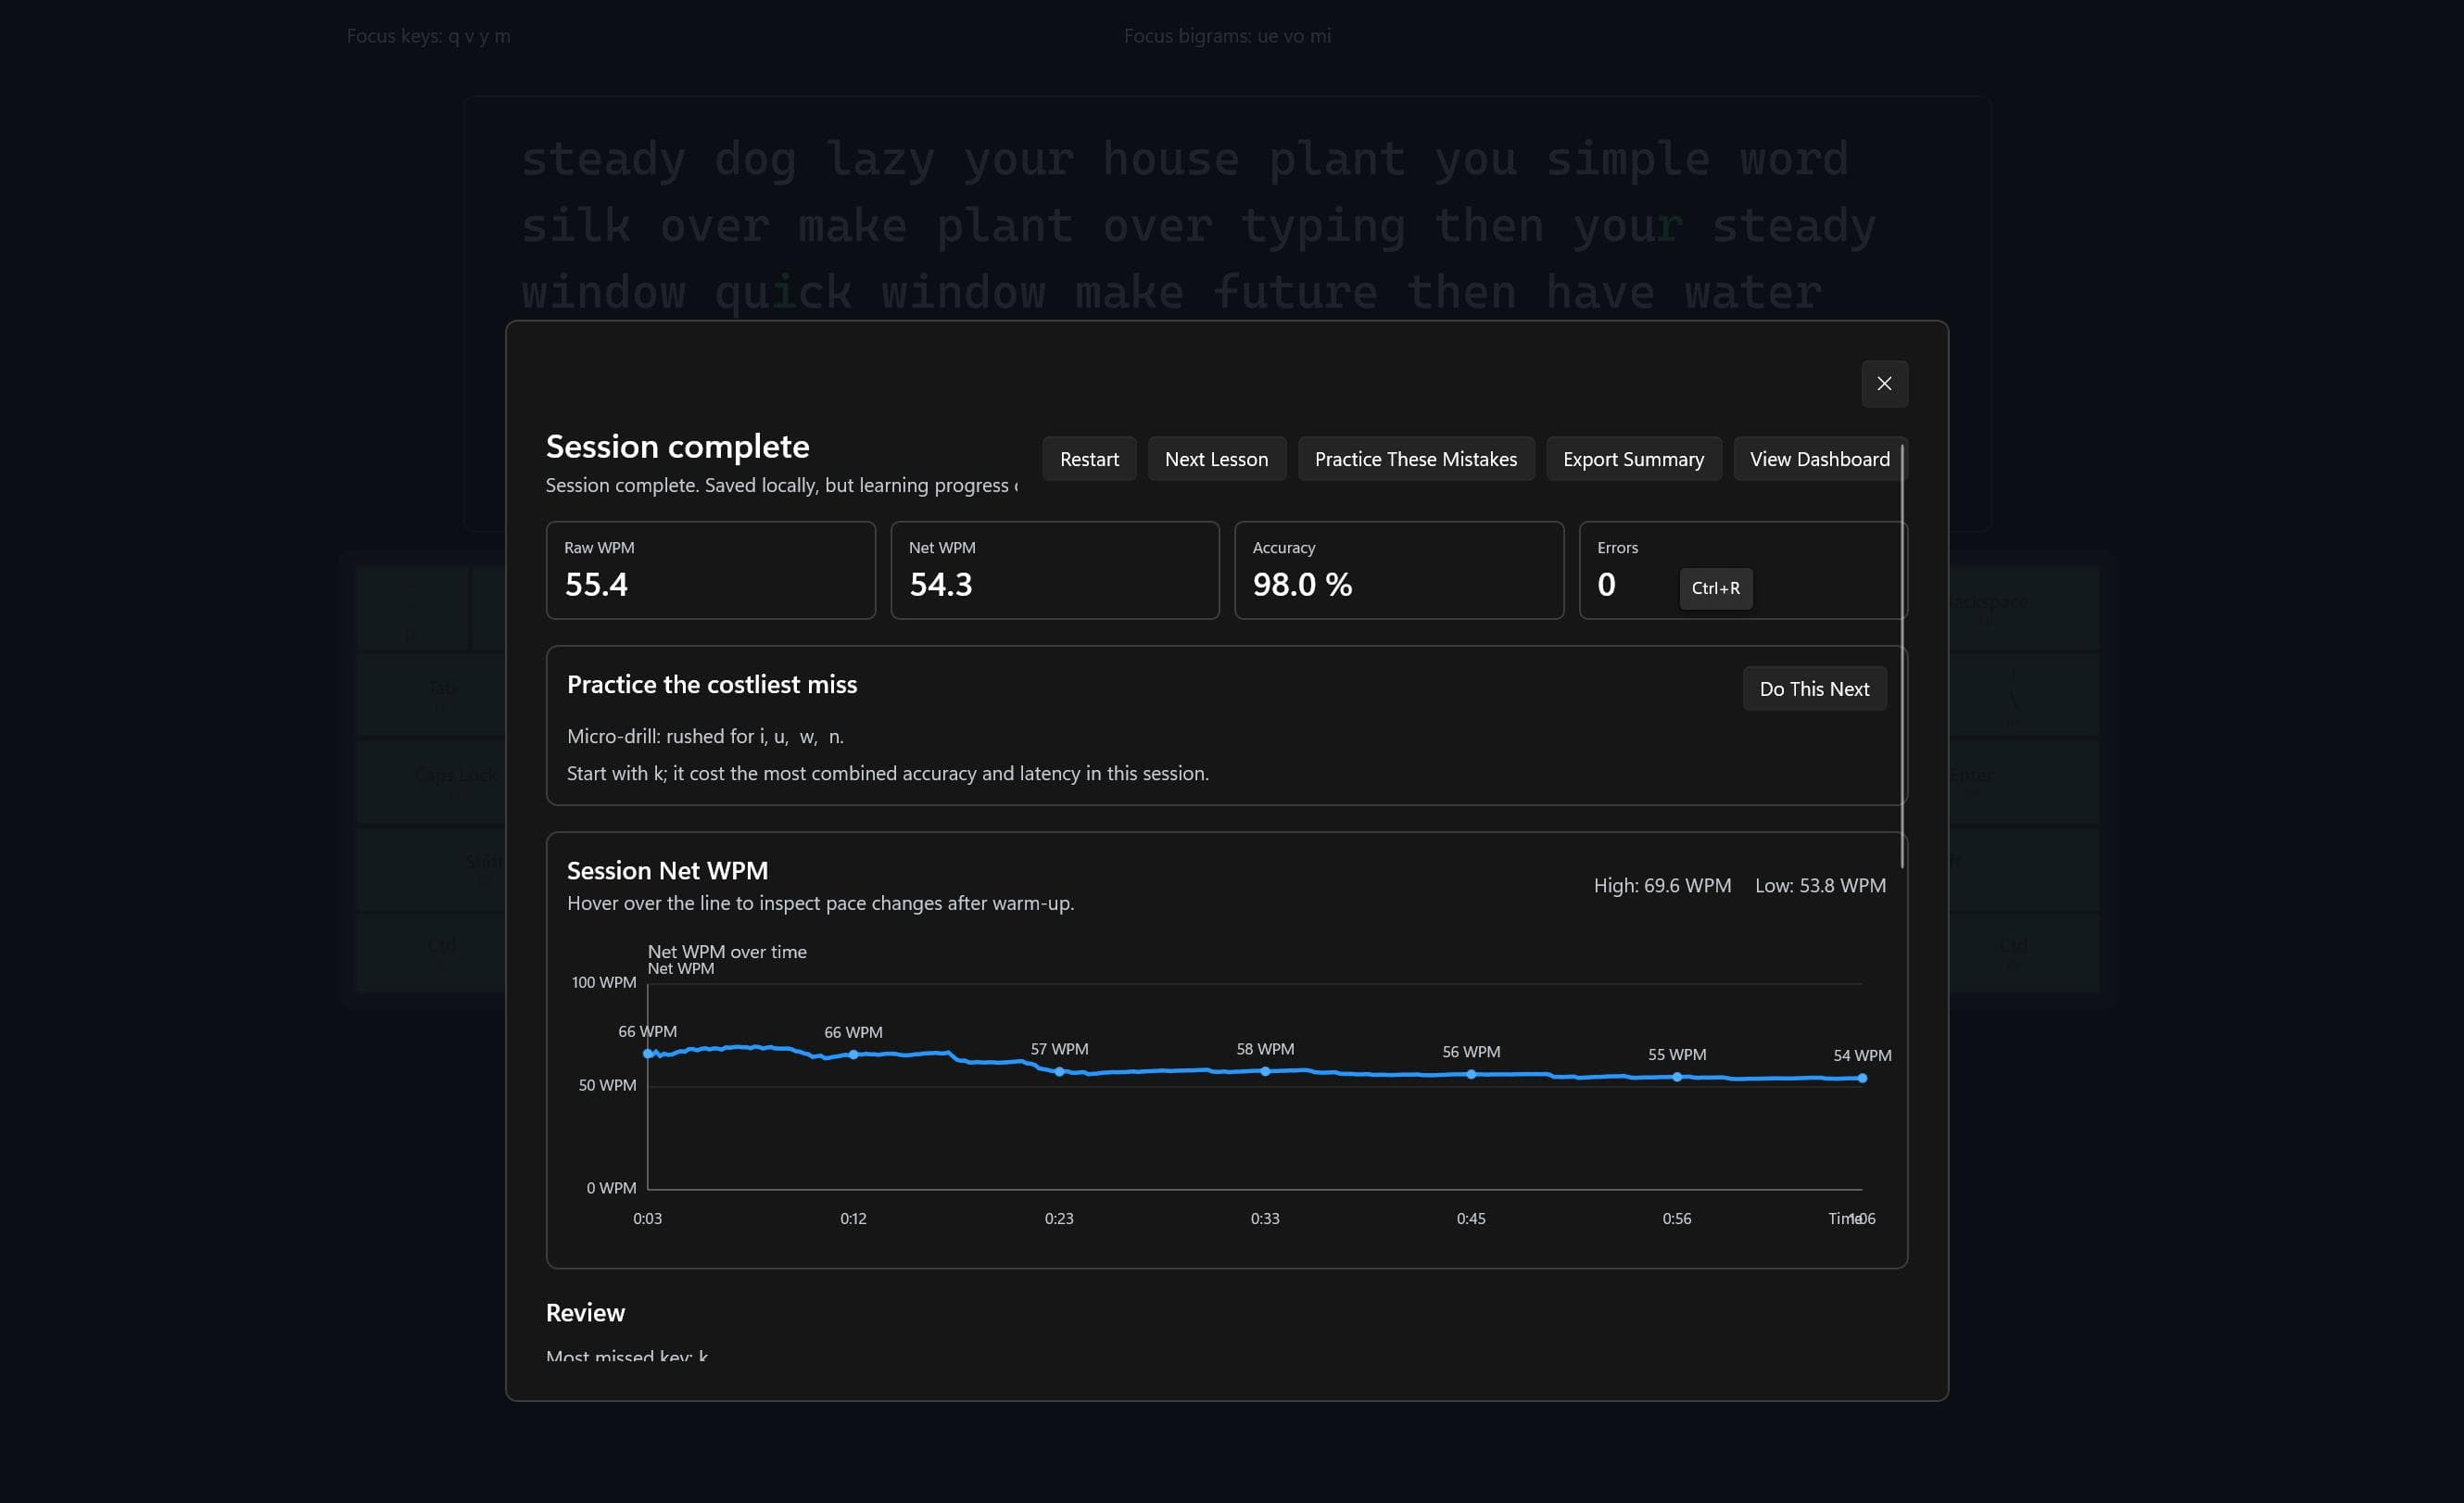2464x1503 pixels.
Task: Click the word 'quick' in typing text
Action: [783, 293]
